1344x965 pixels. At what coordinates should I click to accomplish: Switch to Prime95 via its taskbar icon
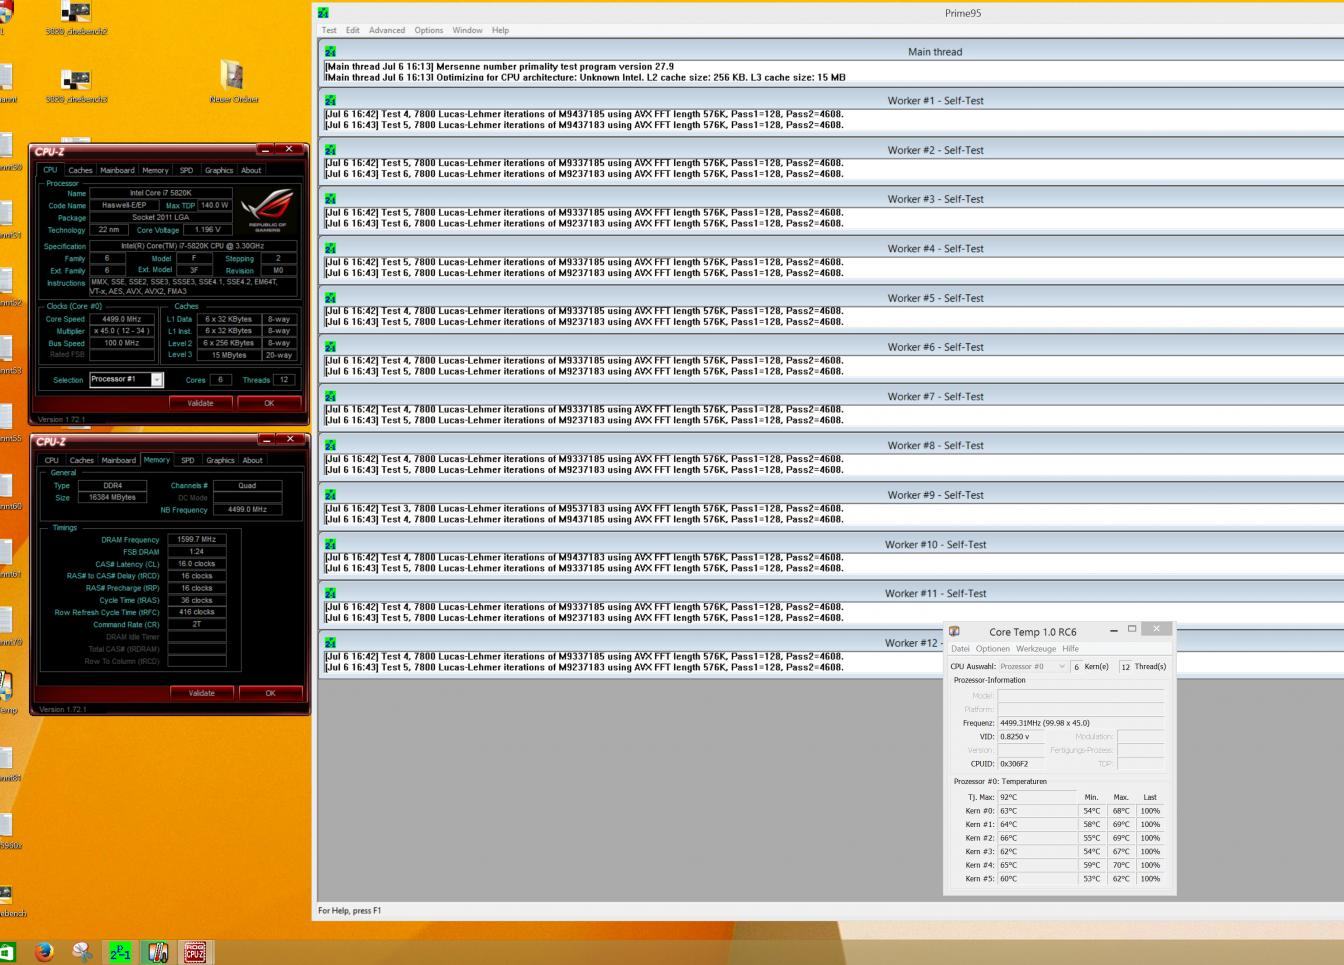(x=120, y=952)
